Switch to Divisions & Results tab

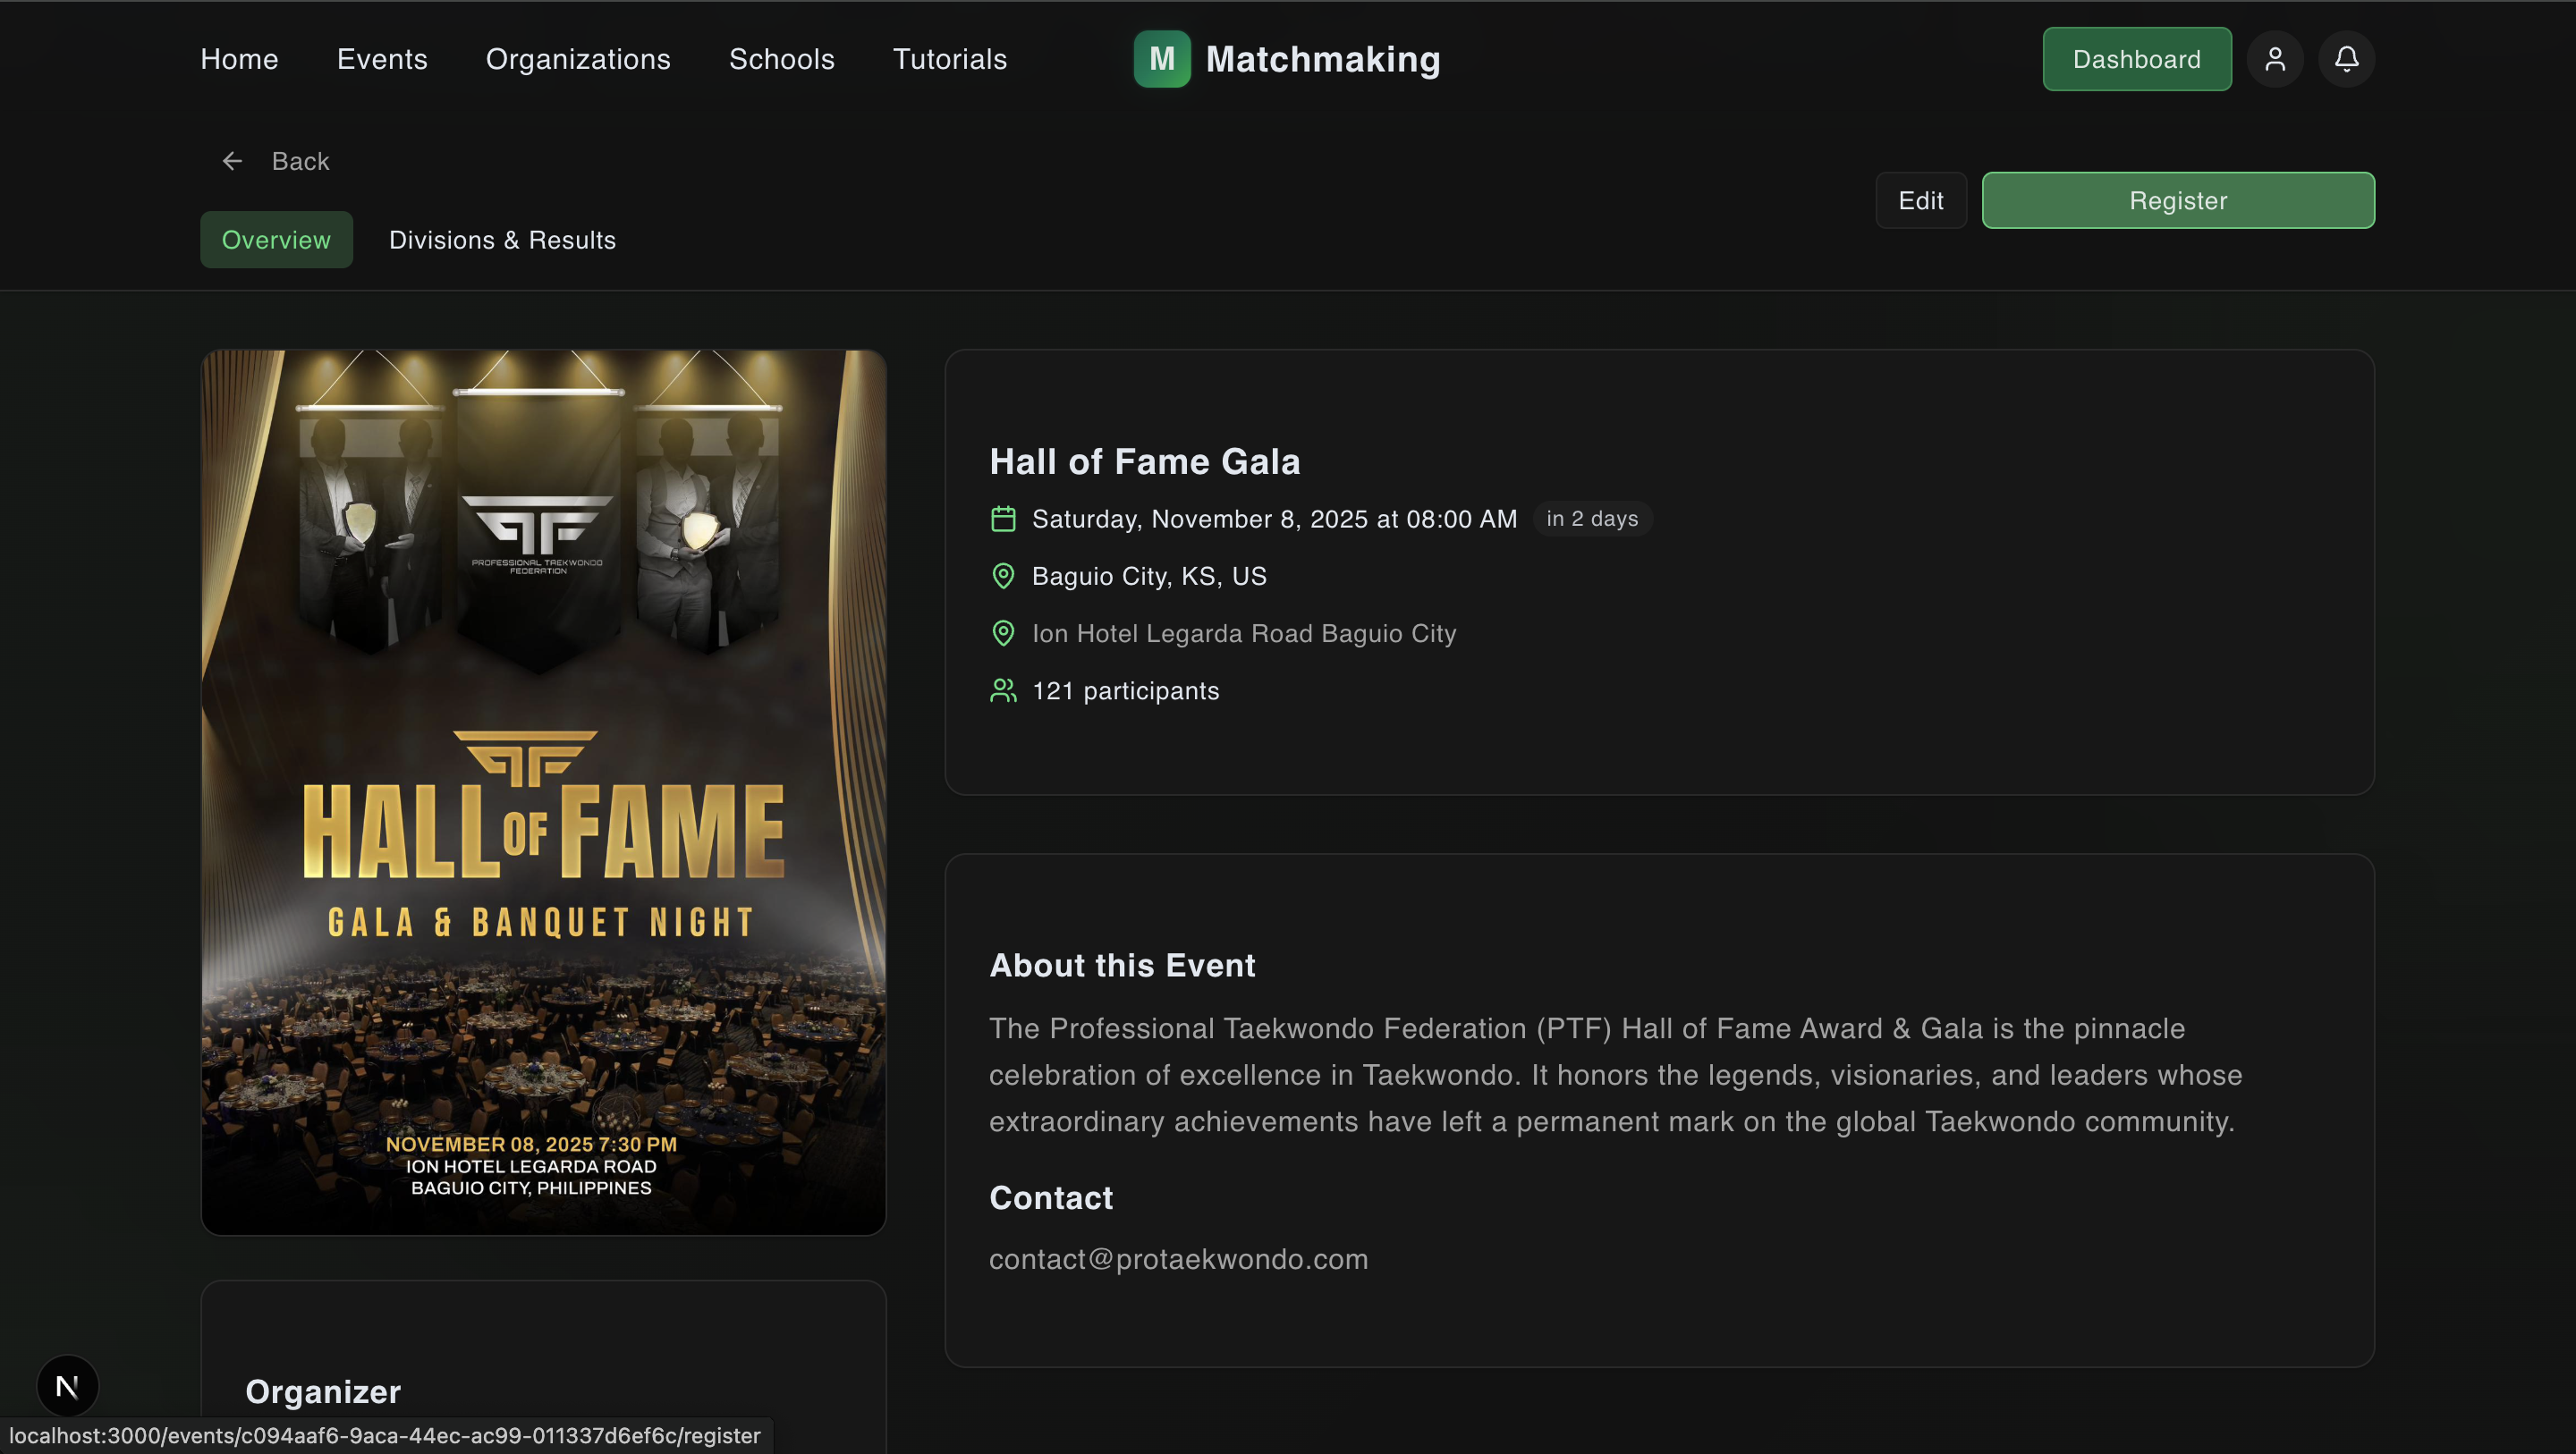tap(502, 240)
